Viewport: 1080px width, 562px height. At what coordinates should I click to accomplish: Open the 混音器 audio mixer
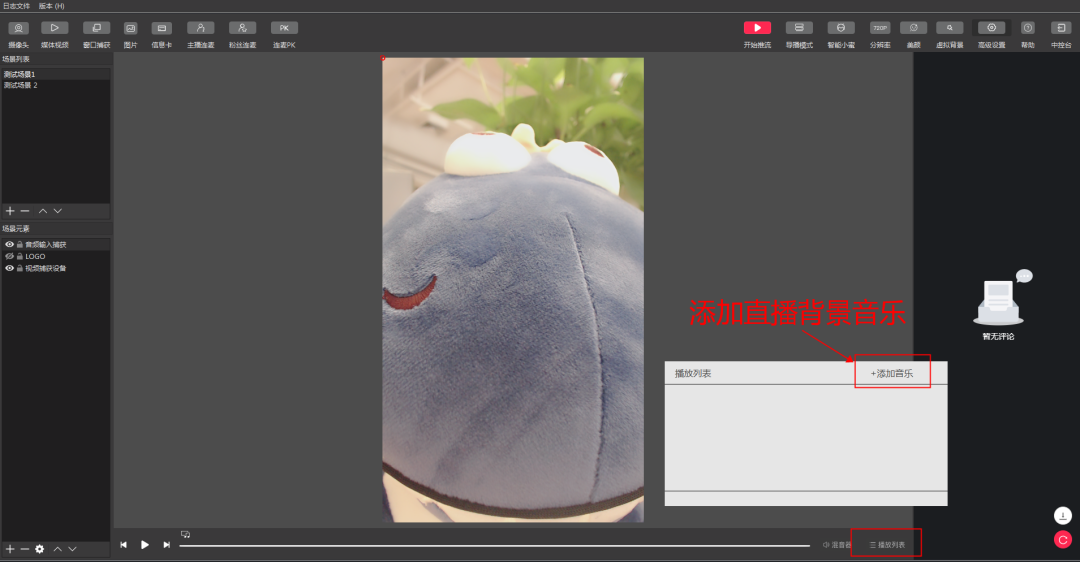point(837,545)
